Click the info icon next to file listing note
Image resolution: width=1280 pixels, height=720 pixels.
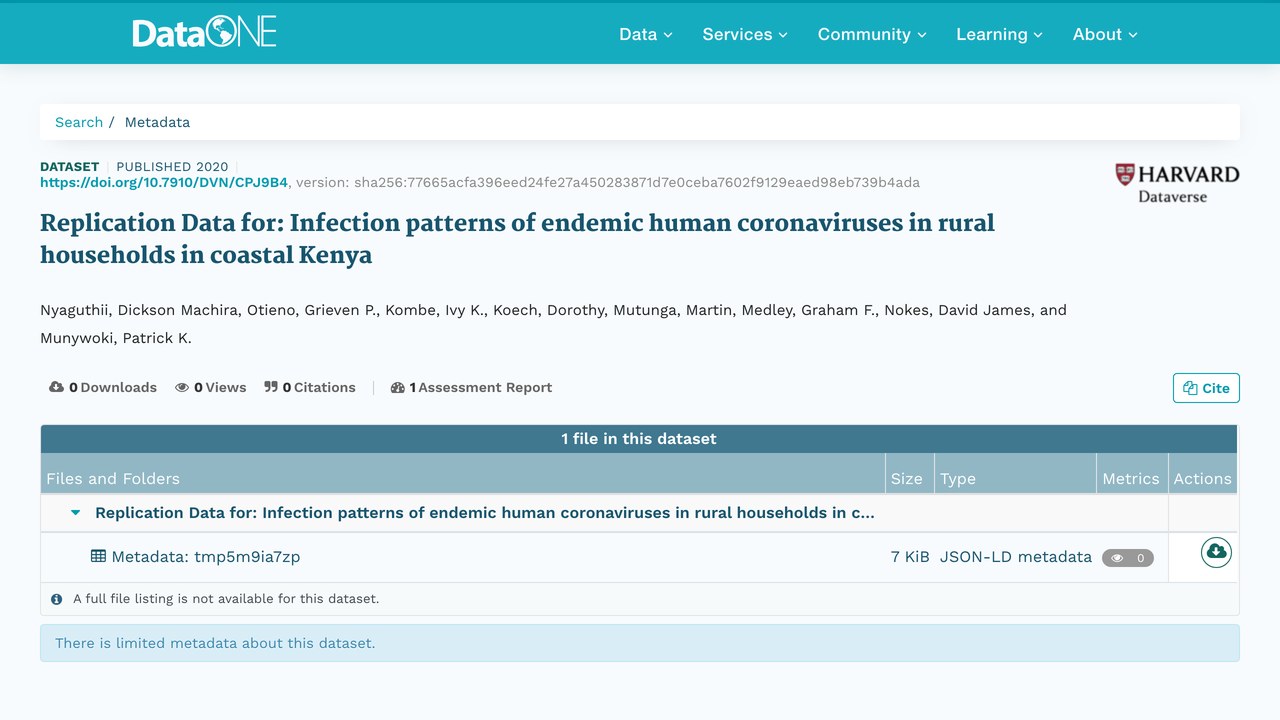click(57, 599)
